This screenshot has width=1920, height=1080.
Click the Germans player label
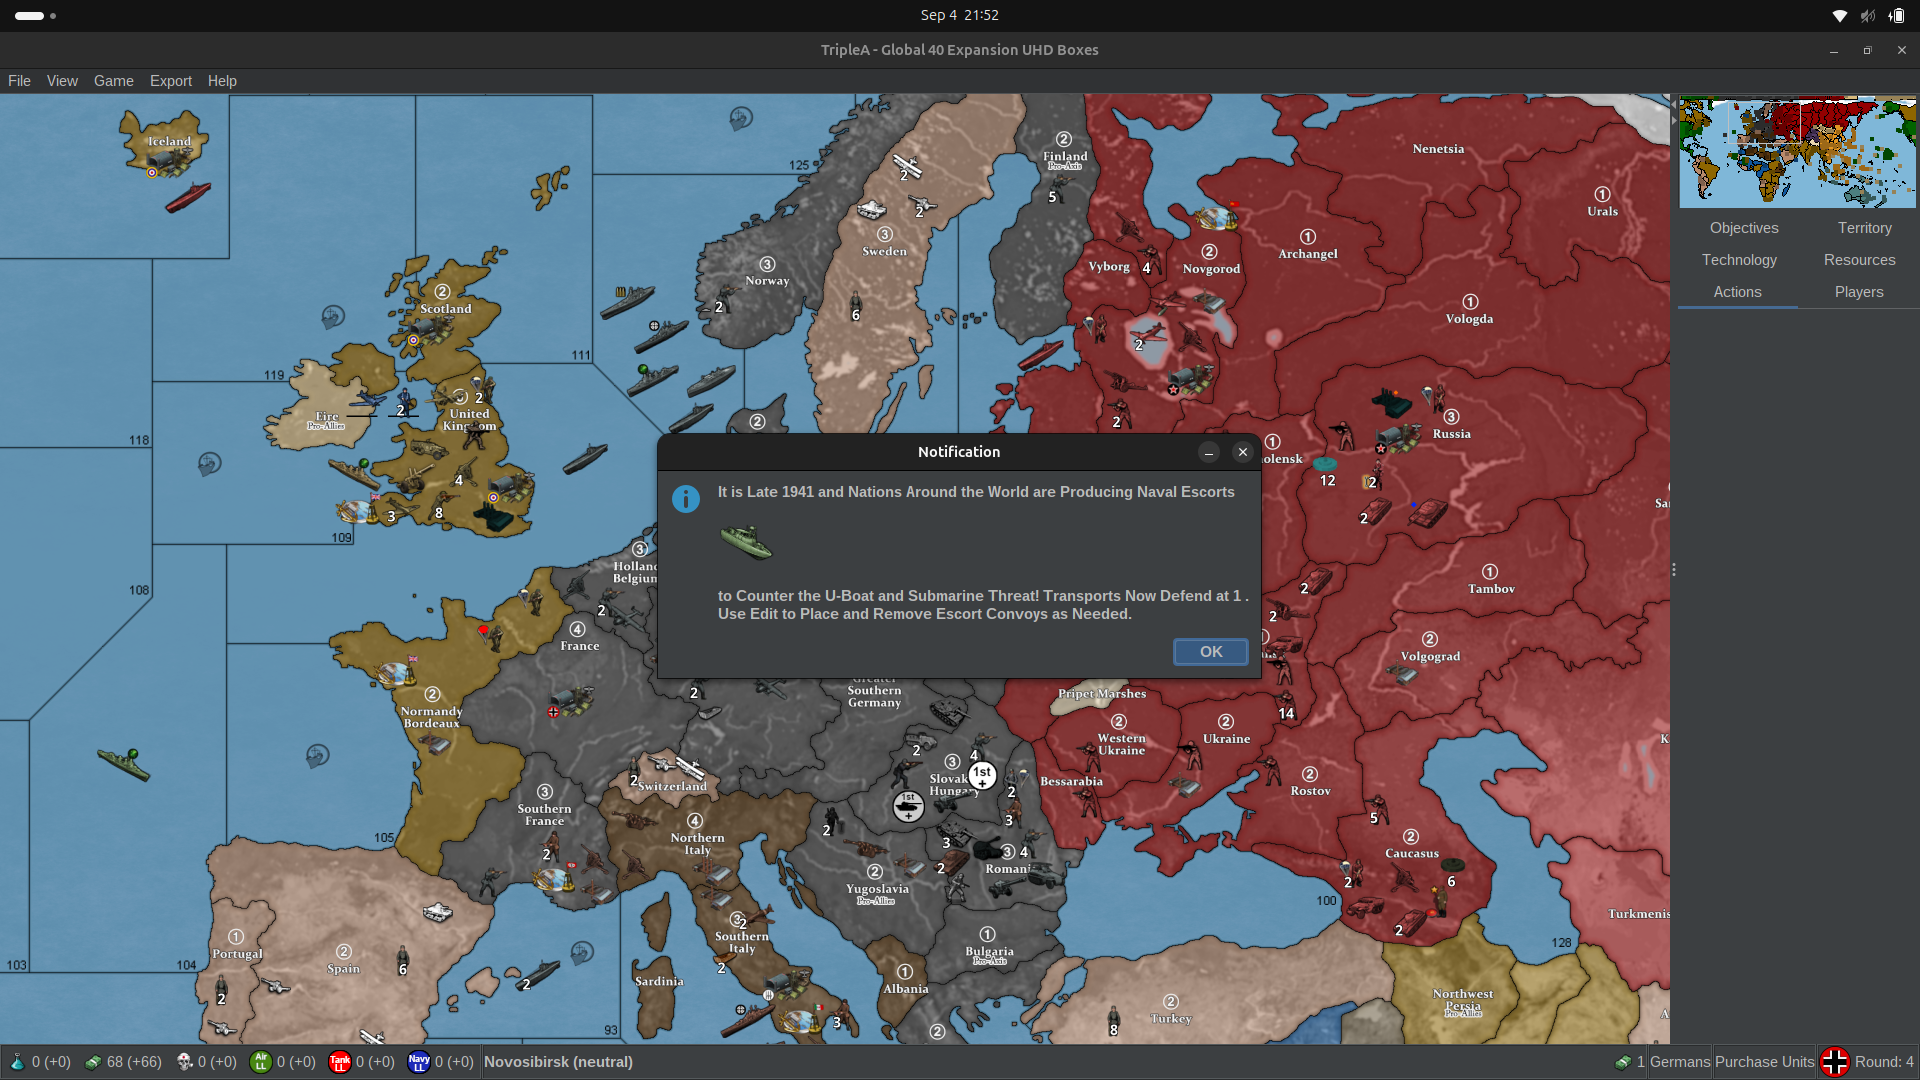click(x=1680, y=1062)
